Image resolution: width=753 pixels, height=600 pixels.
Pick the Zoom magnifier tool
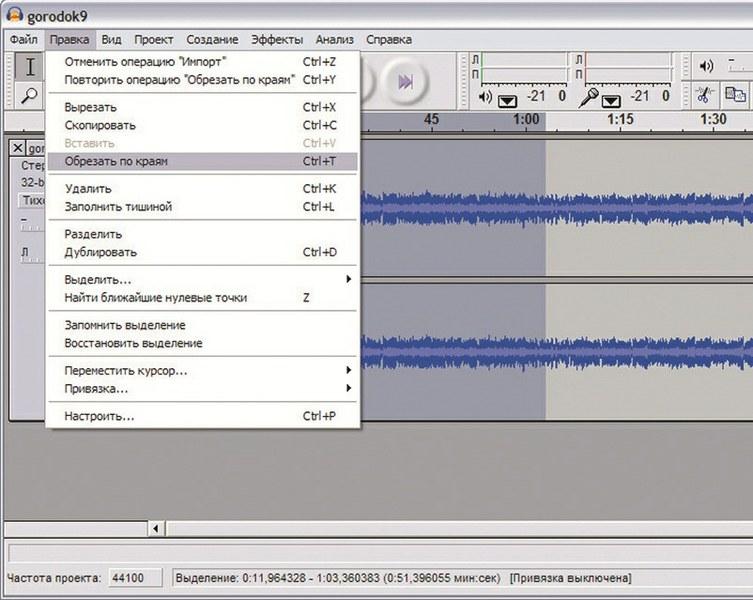click(x=30, y=96)
